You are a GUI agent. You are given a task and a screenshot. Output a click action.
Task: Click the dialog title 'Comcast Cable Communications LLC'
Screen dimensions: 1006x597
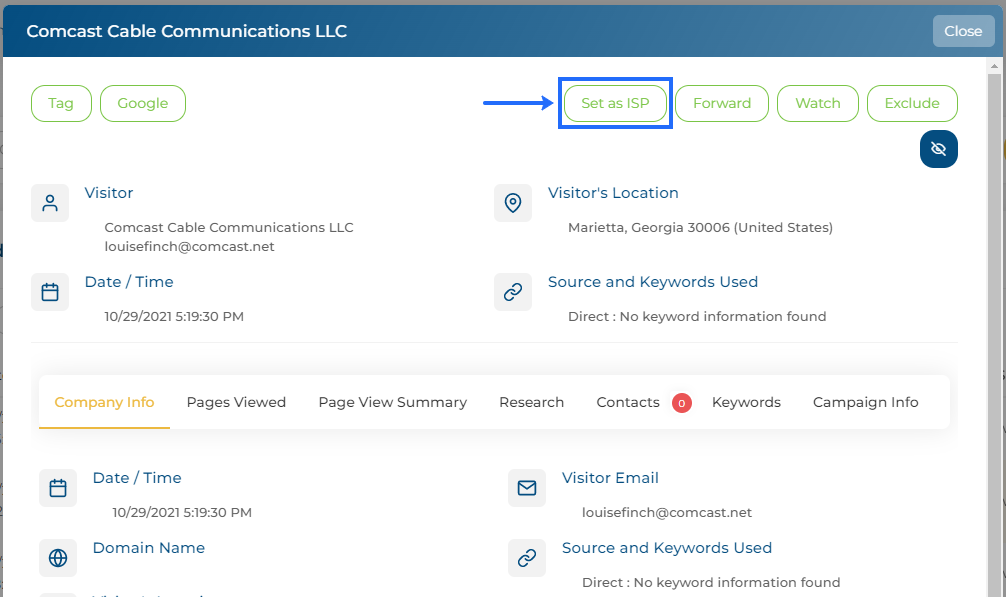click(187, 31)
